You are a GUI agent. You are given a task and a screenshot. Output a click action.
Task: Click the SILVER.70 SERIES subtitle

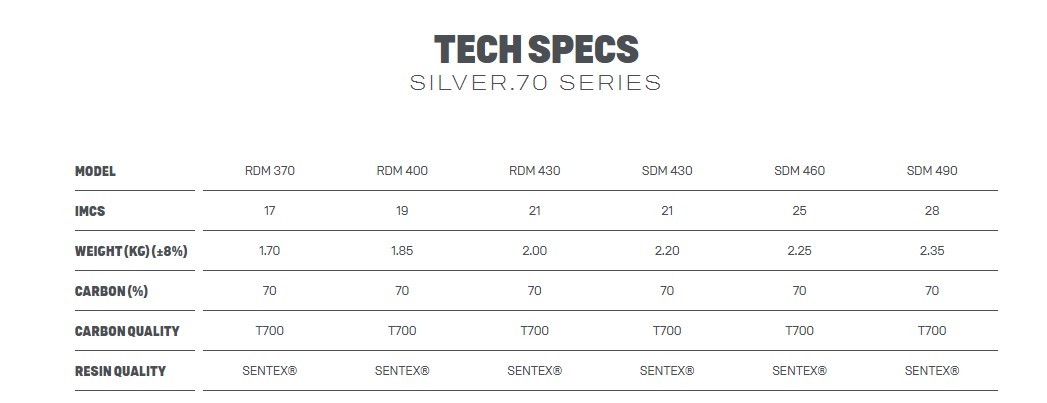click(x=535, y=83)
